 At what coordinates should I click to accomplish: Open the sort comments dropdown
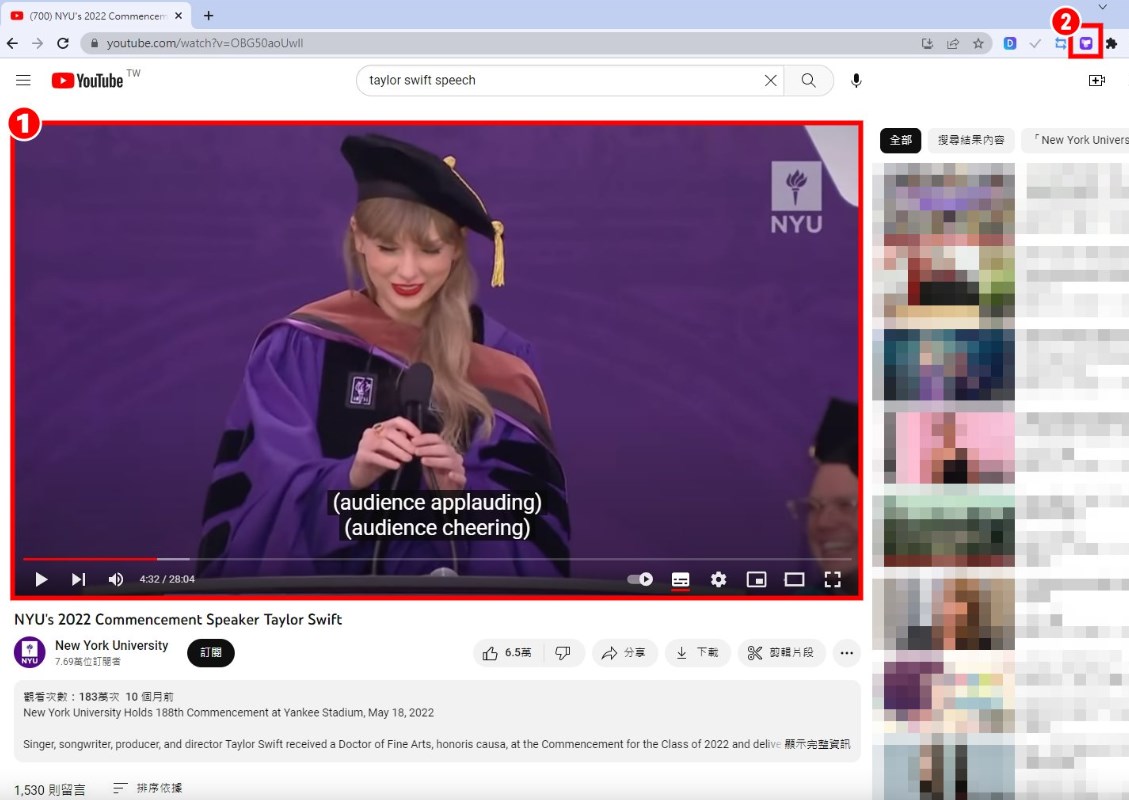tap(148, 789)
